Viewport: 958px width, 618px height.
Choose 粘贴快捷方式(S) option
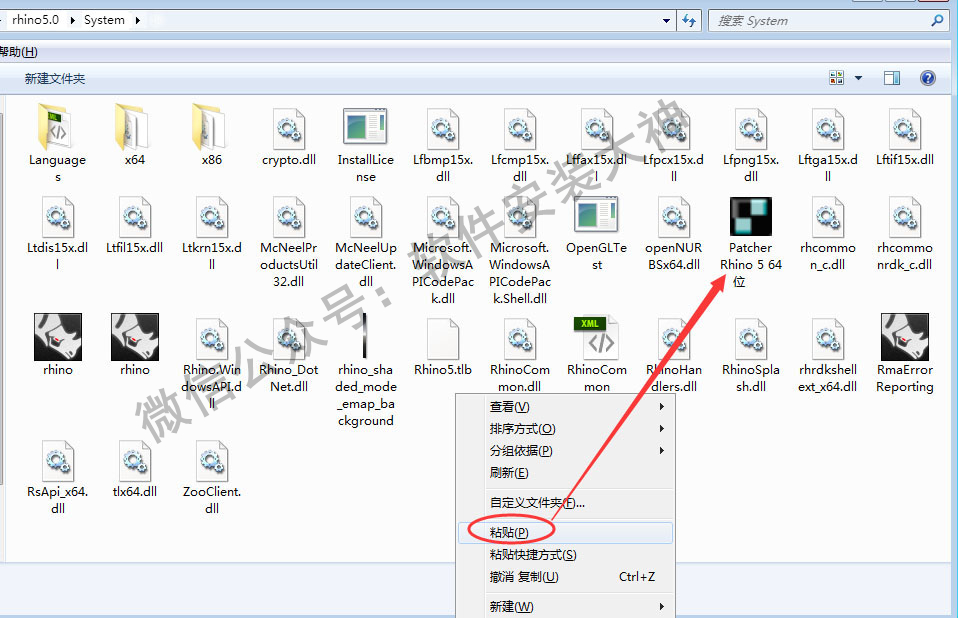pyautogui.click(x=565, y=554)
